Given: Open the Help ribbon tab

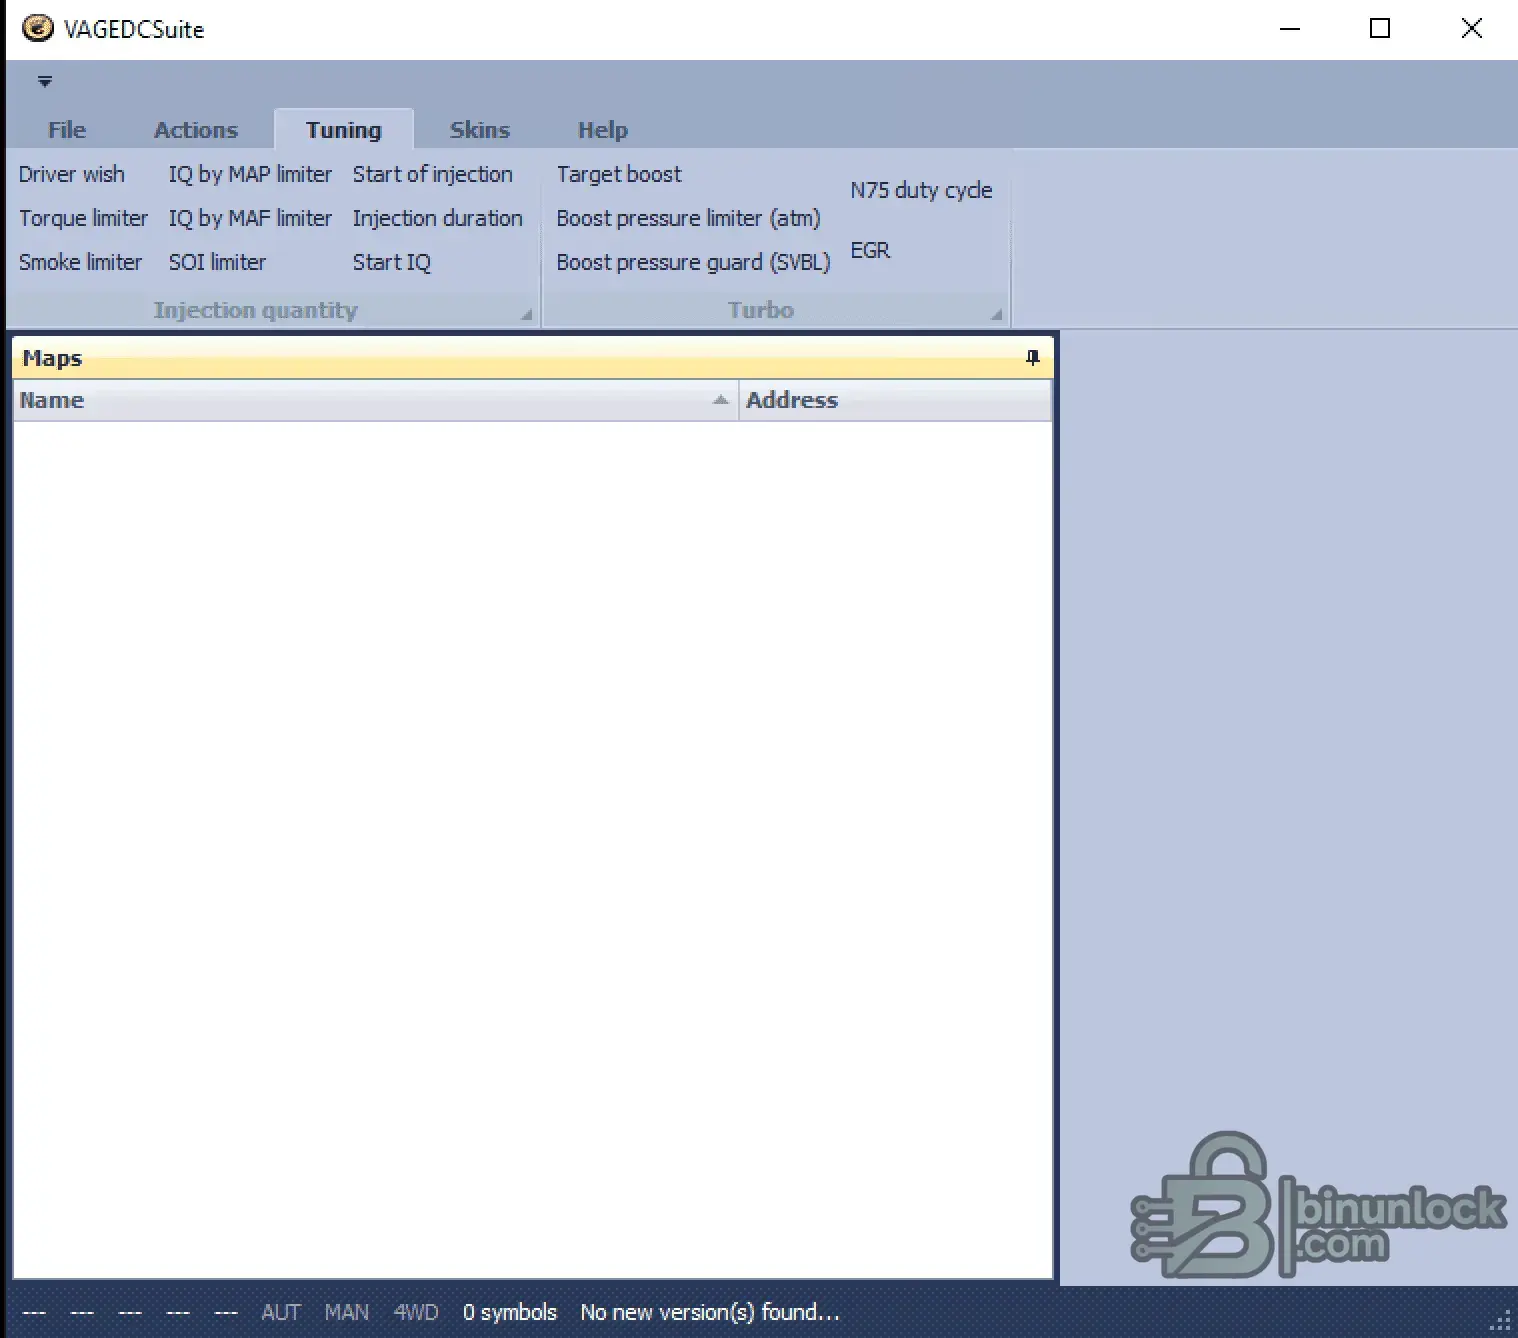Looking at the screenshot, I should [603, 130].
